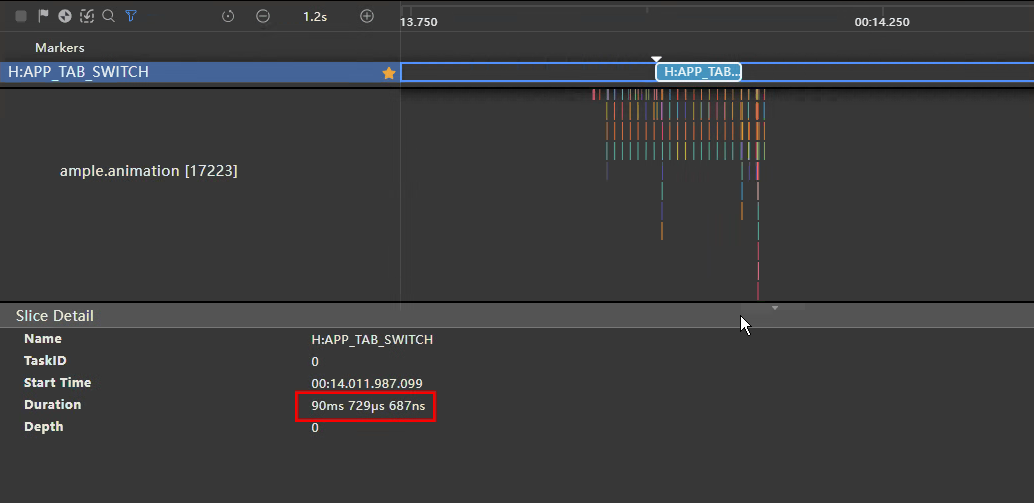Toggle the blue filter funnel icon
This screenshot has height=503, width=1034.
130,16
